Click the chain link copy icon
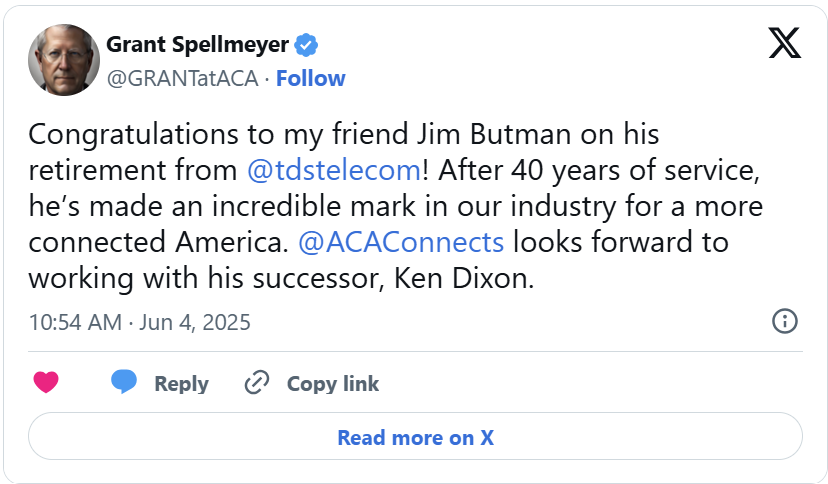This screenshot has height=484, width=828. click(258, 383)
